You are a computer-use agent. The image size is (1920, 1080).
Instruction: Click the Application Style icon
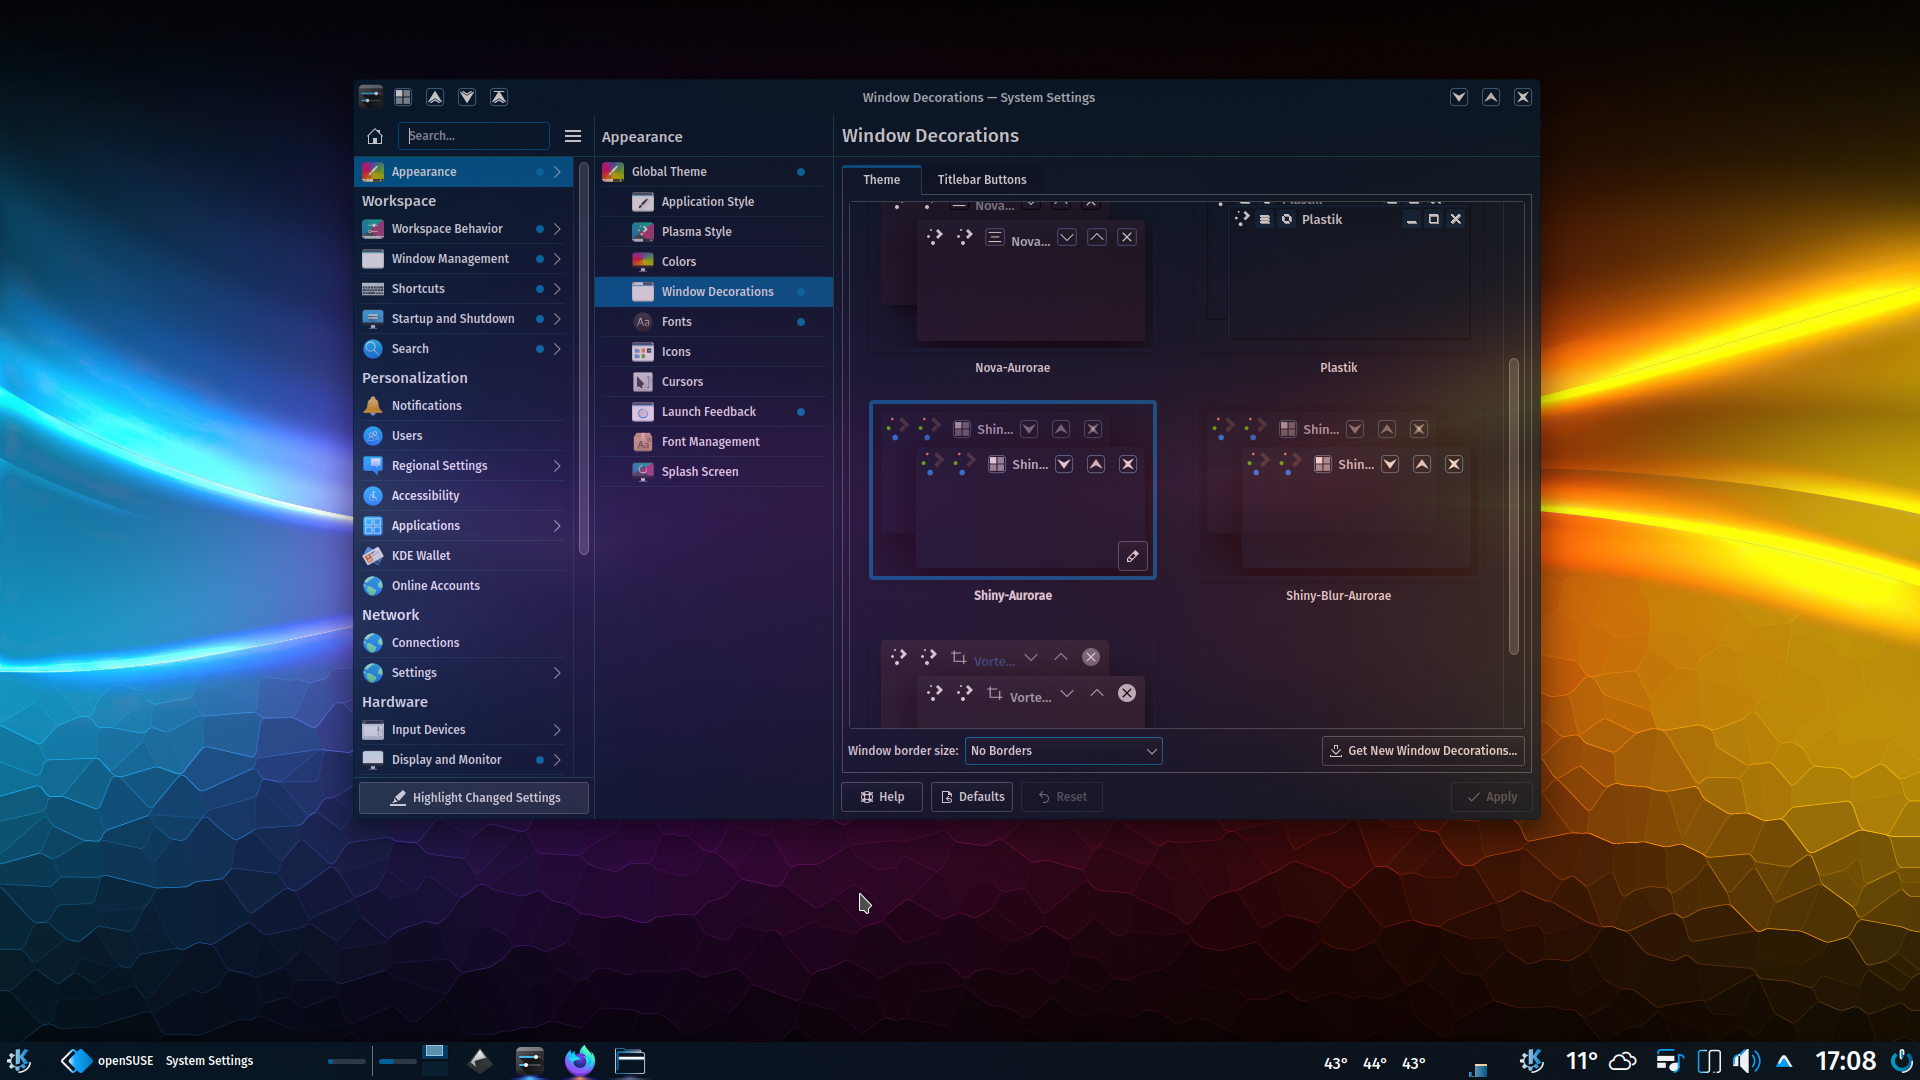coord(643,202)
